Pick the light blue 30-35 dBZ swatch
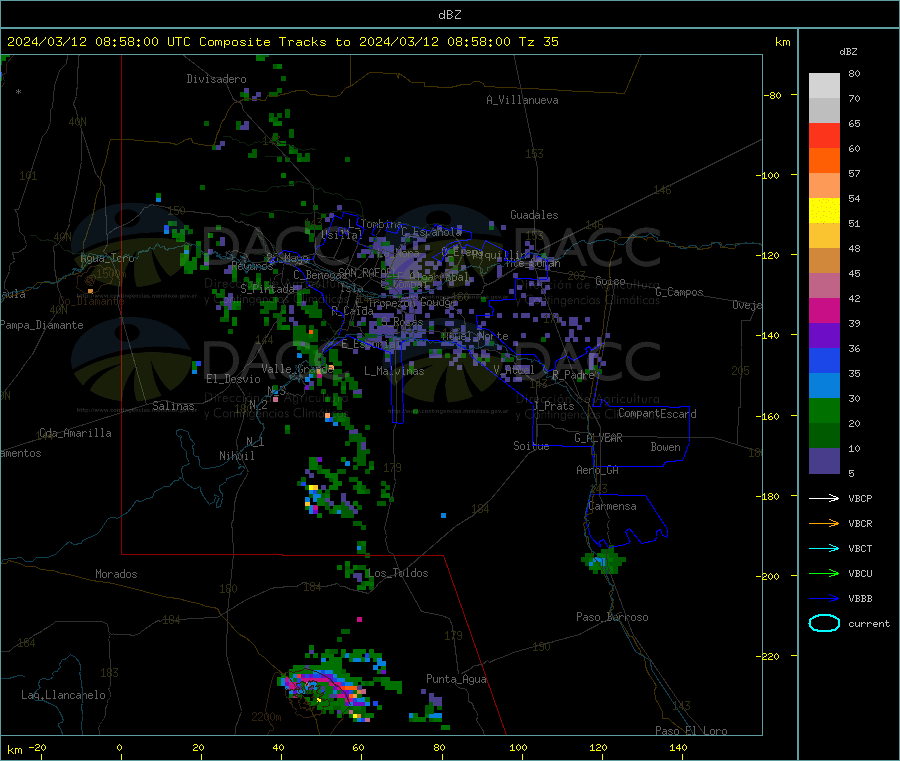The image size is (900, 761). [x=824, y=386]
